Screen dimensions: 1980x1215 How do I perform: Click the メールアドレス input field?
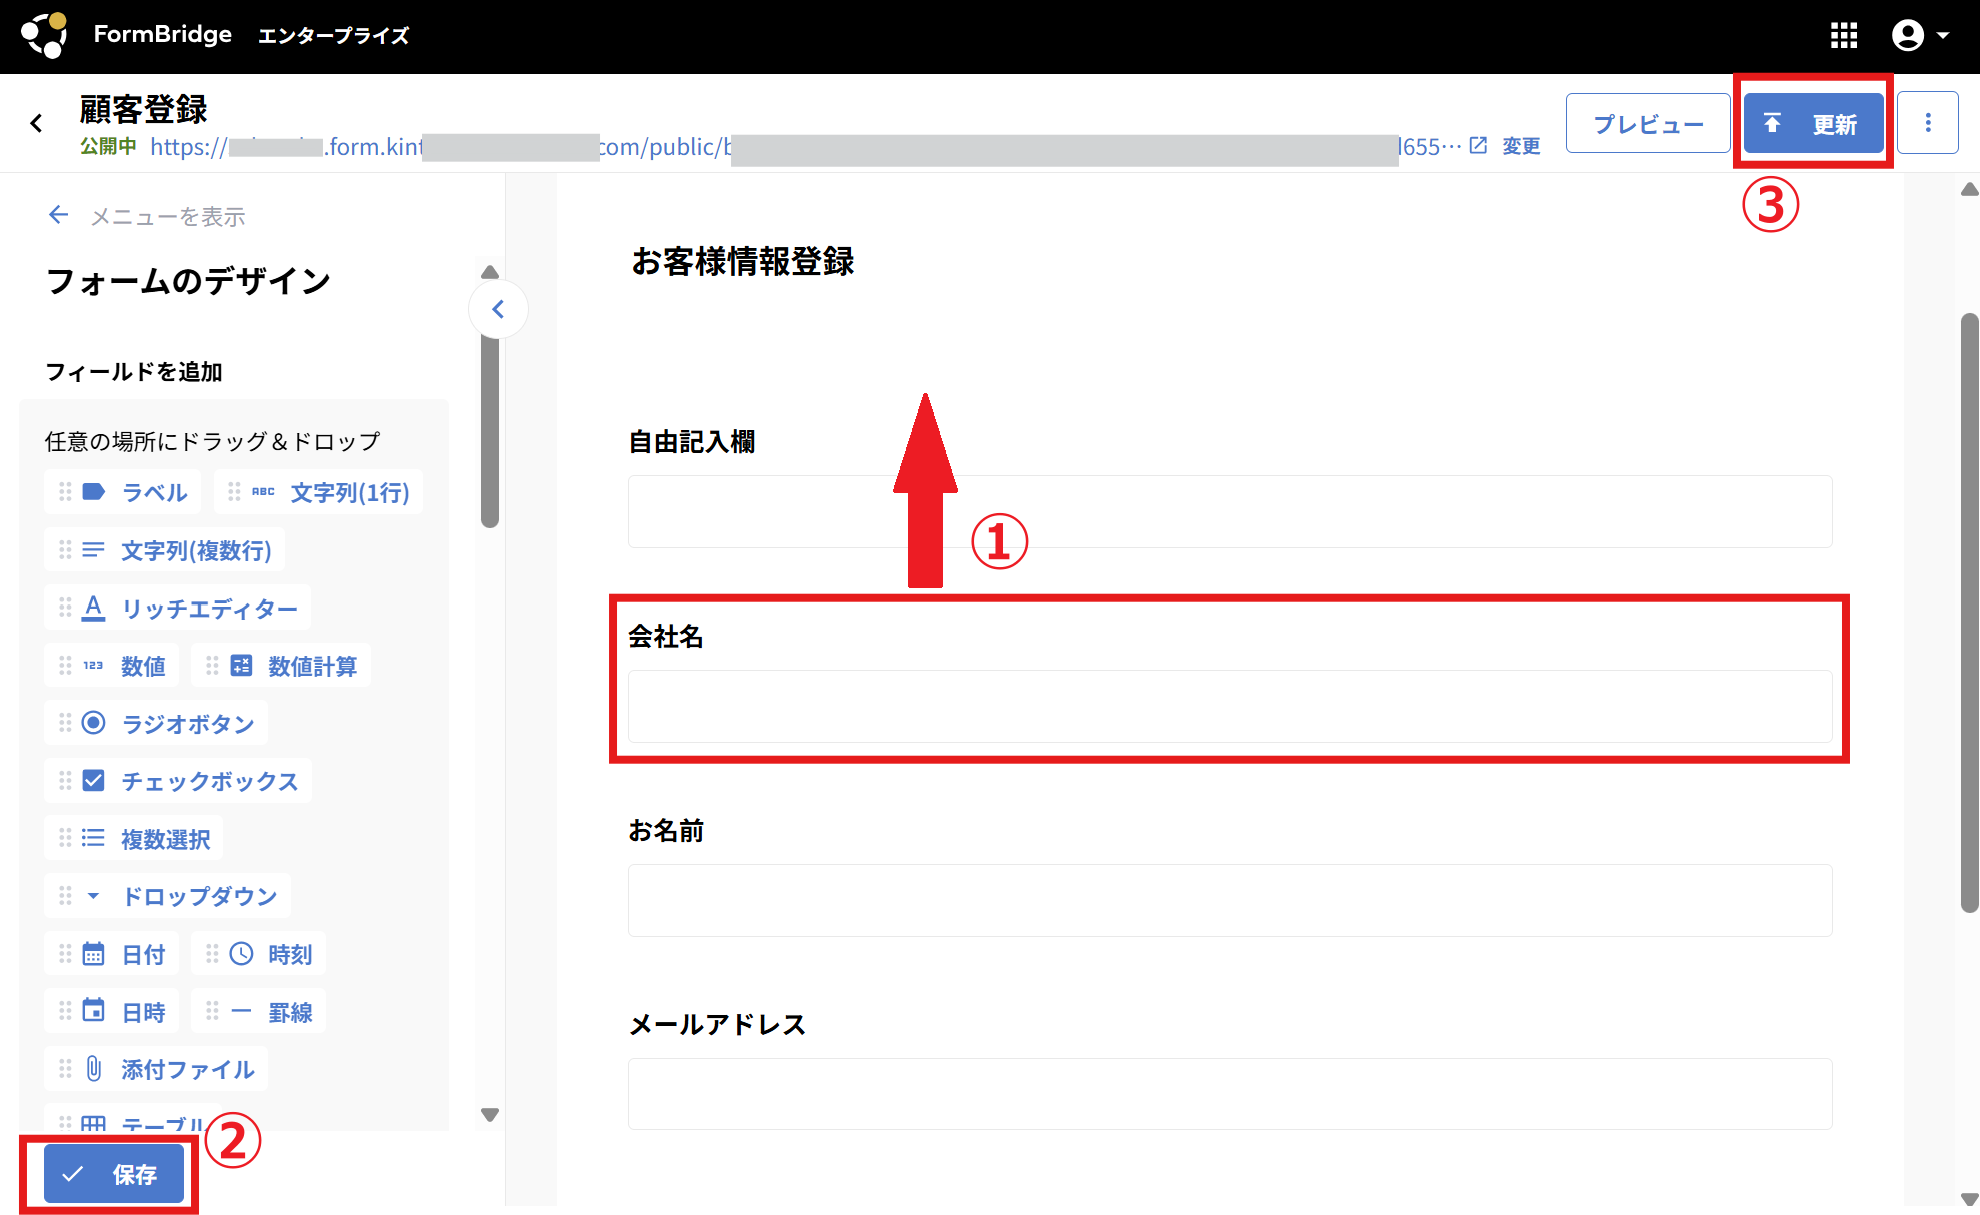[1230, 1094]
